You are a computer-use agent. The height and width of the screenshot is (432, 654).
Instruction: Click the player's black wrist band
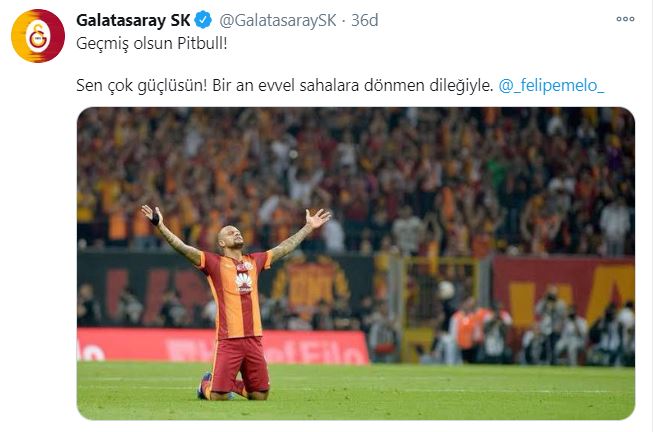[x=155, y=219]
